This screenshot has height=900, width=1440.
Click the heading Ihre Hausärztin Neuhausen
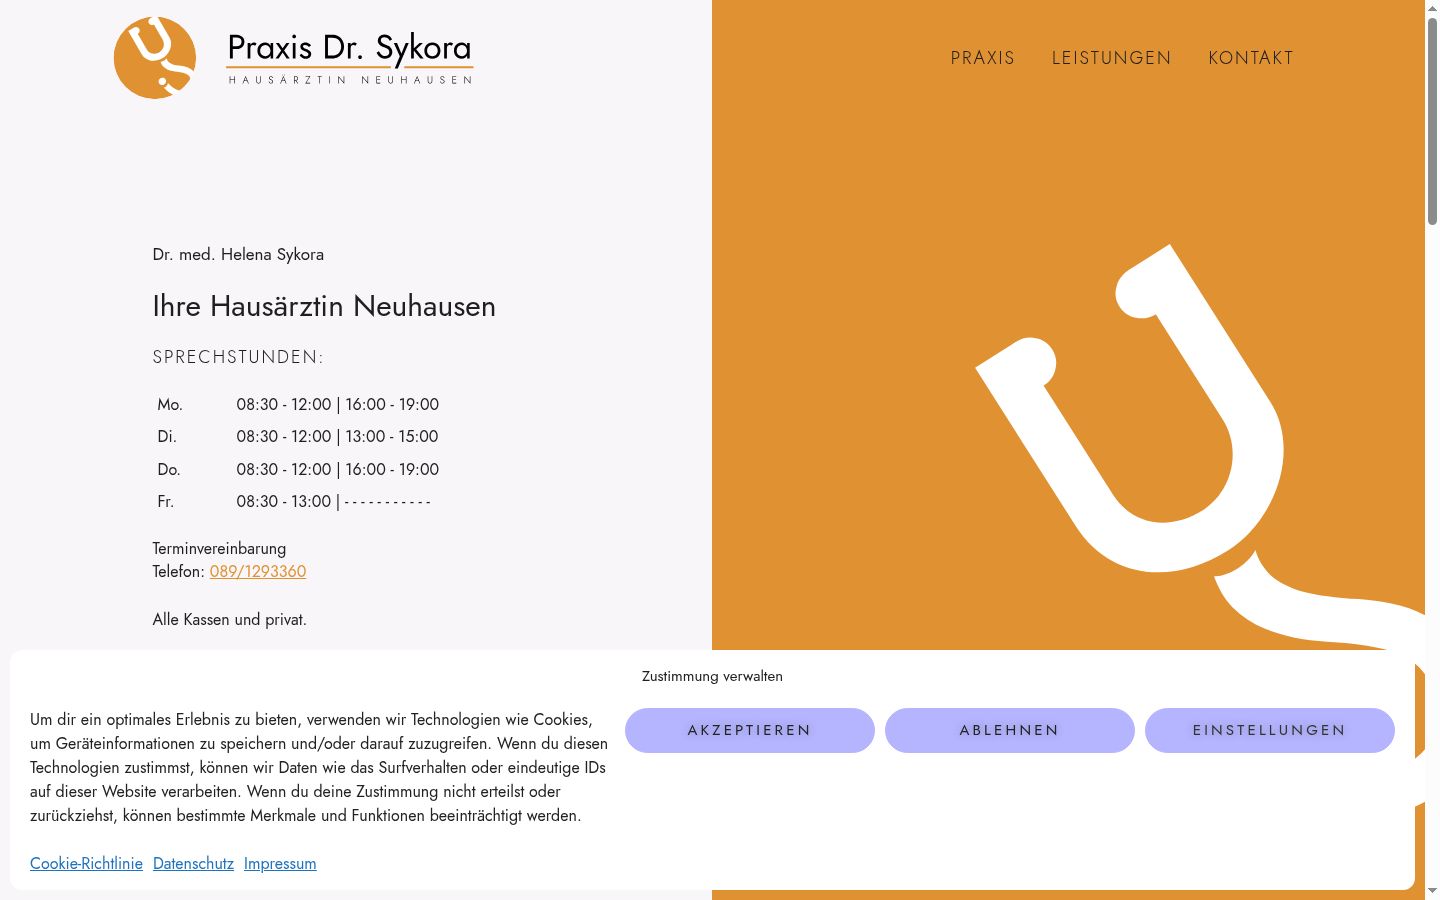(324, 306)
